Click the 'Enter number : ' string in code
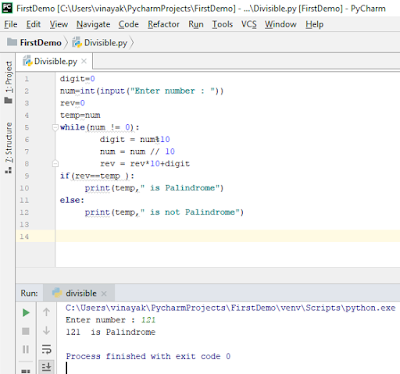Screen dimensions: 400x374 [x=172, y=91]
